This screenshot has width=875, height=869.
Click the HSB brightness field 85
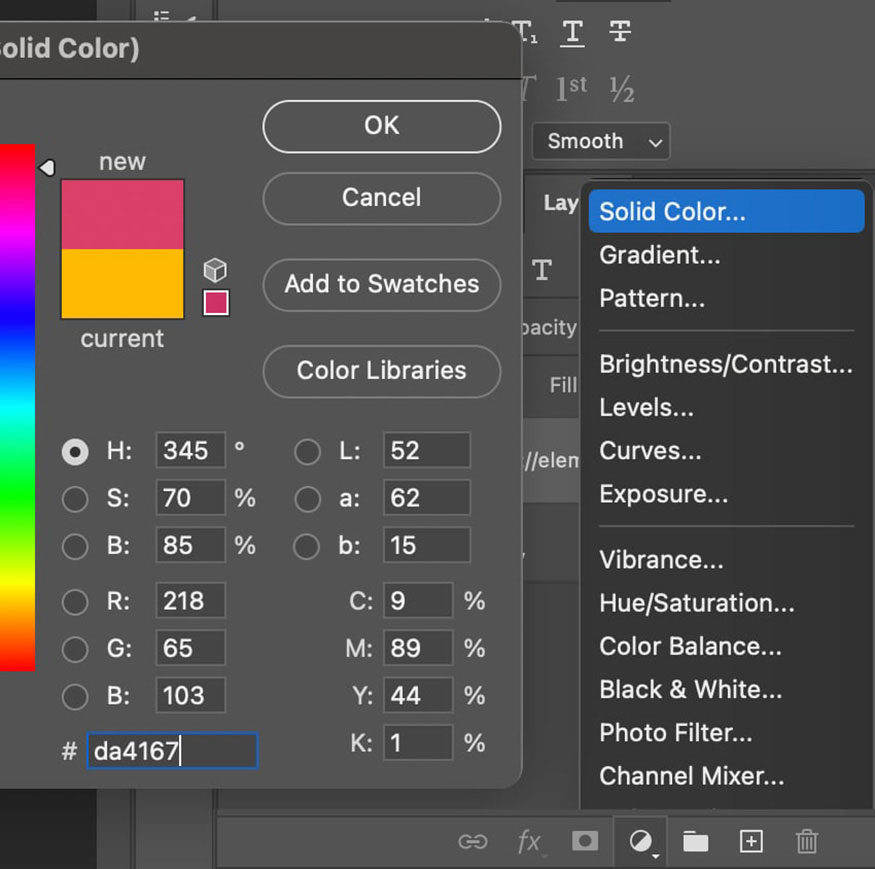click(x=190, y=545)
